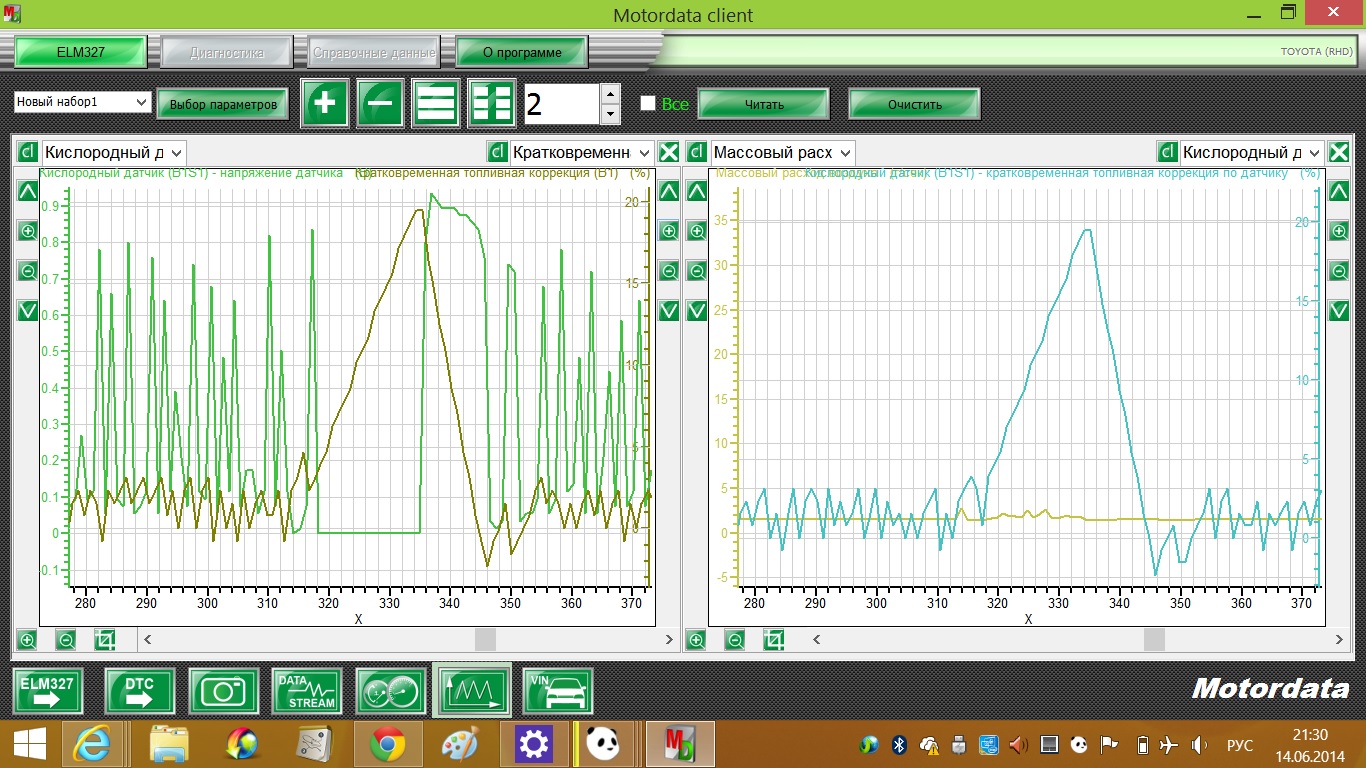Image resolution: width=1366 pixels, height=768 pixels.
Task: Shift left chart's left axis up
Action: tap(27, 191)
